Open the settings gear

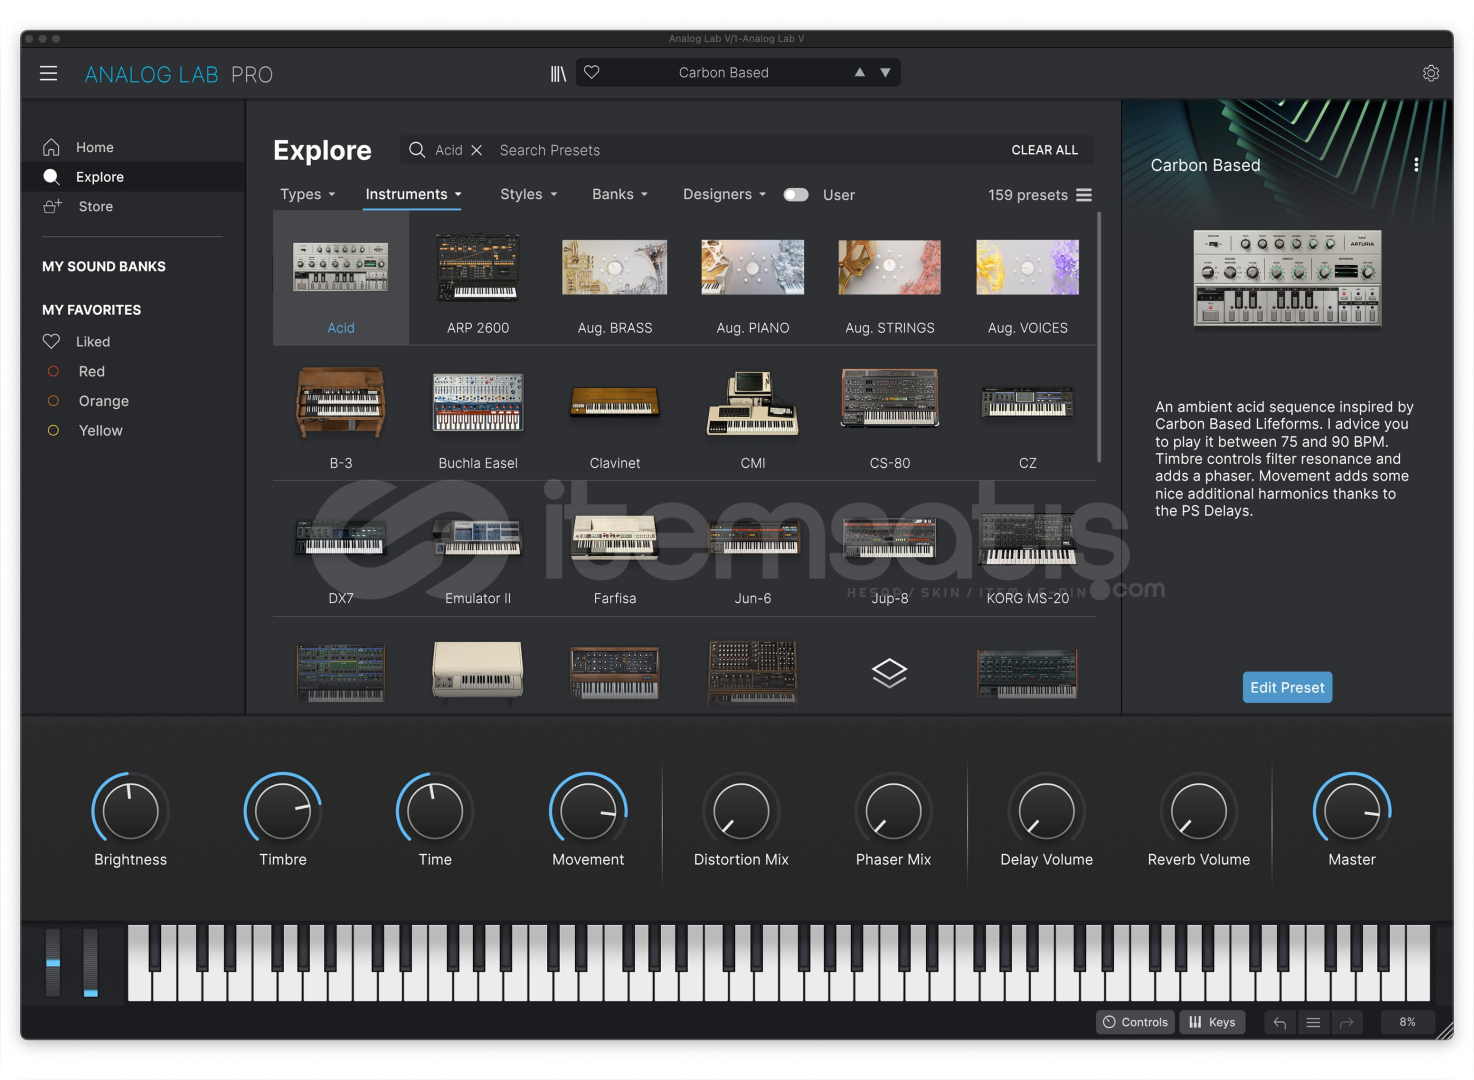pos(1431,73)
